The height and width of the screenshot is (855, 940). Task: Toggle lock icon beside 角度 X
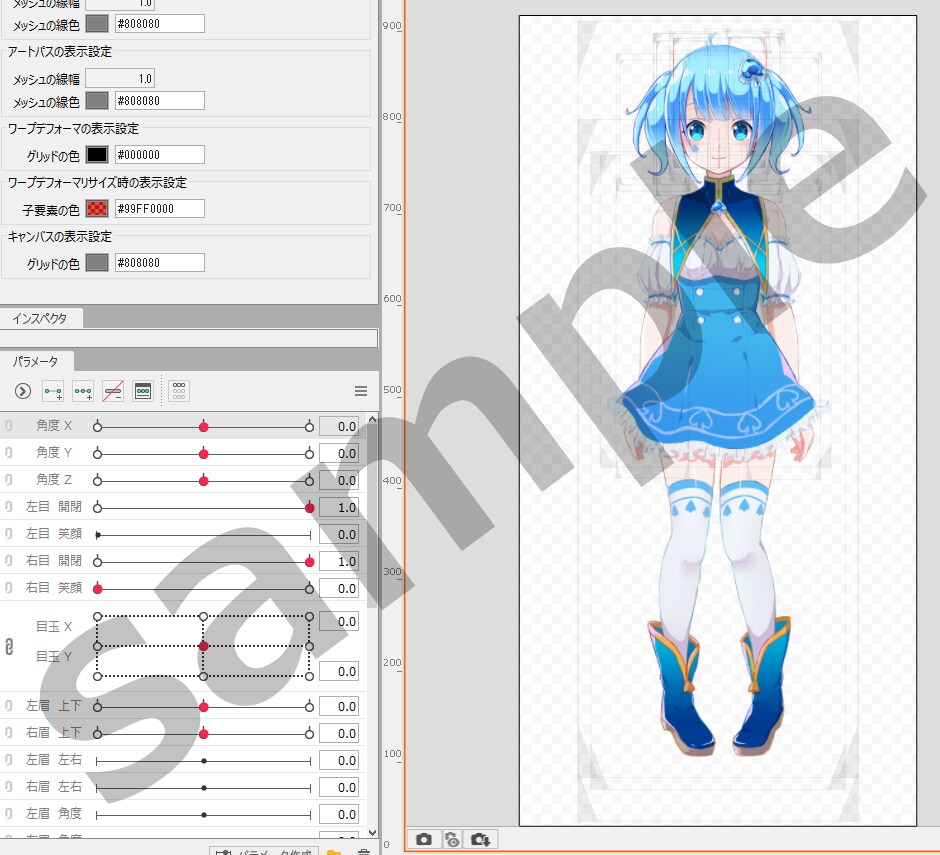tap(8, 426)
